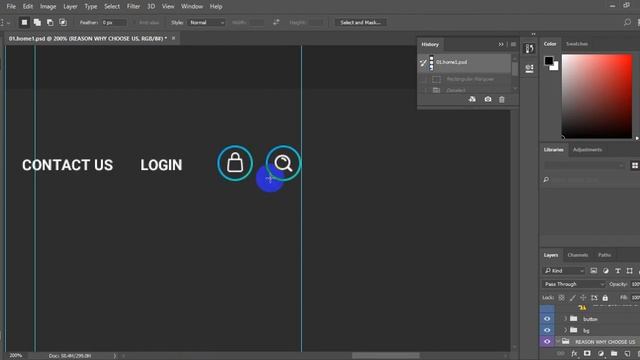The width and height of the screenshot is (640, 360).
Task: Create new document from current state
Action: click(472, 99)
